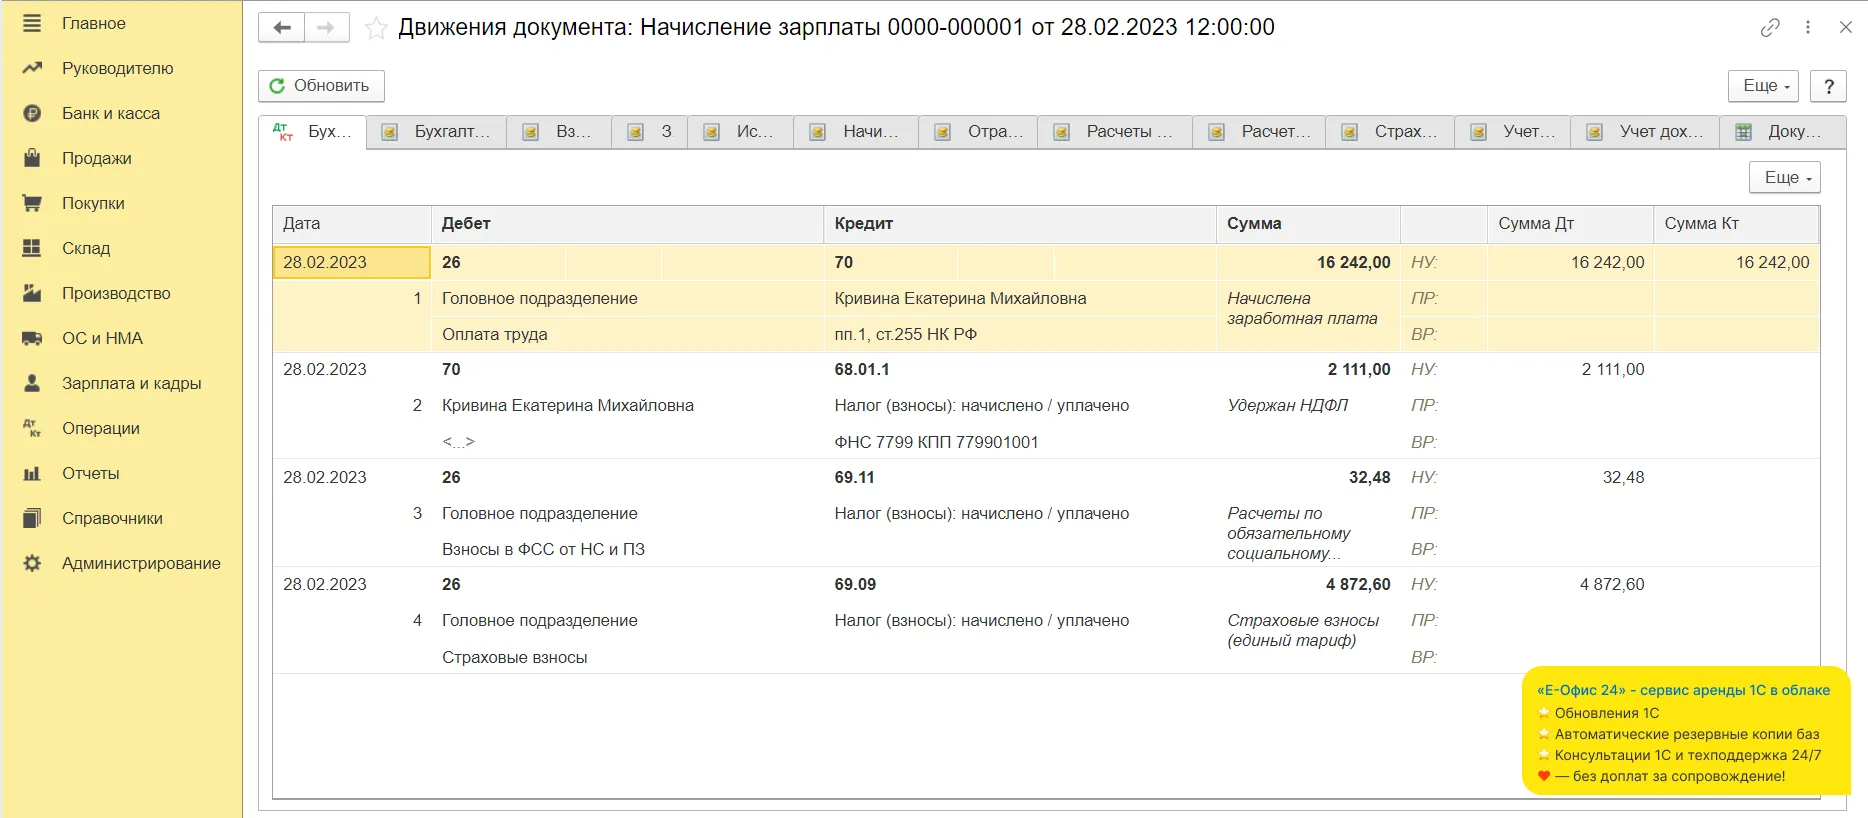Open the Учет дох… tab

pyautogui.click(x=1646, y=132)
